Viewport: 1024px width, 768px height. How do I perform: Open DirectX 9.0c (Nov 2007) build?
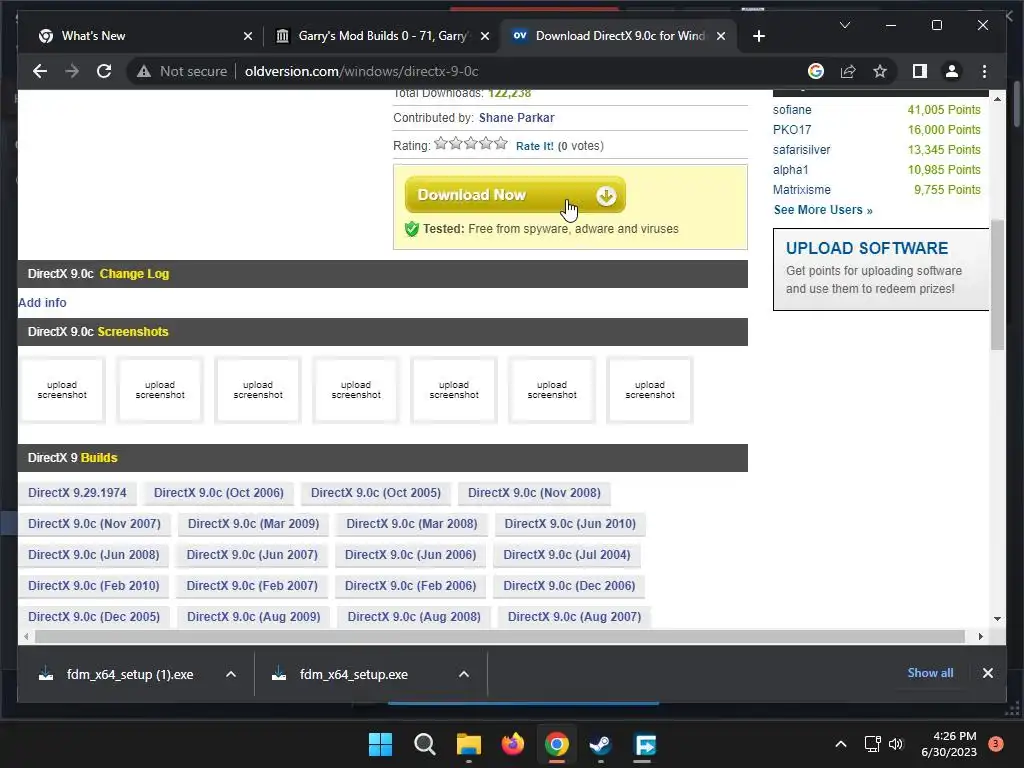pos(94,524)
